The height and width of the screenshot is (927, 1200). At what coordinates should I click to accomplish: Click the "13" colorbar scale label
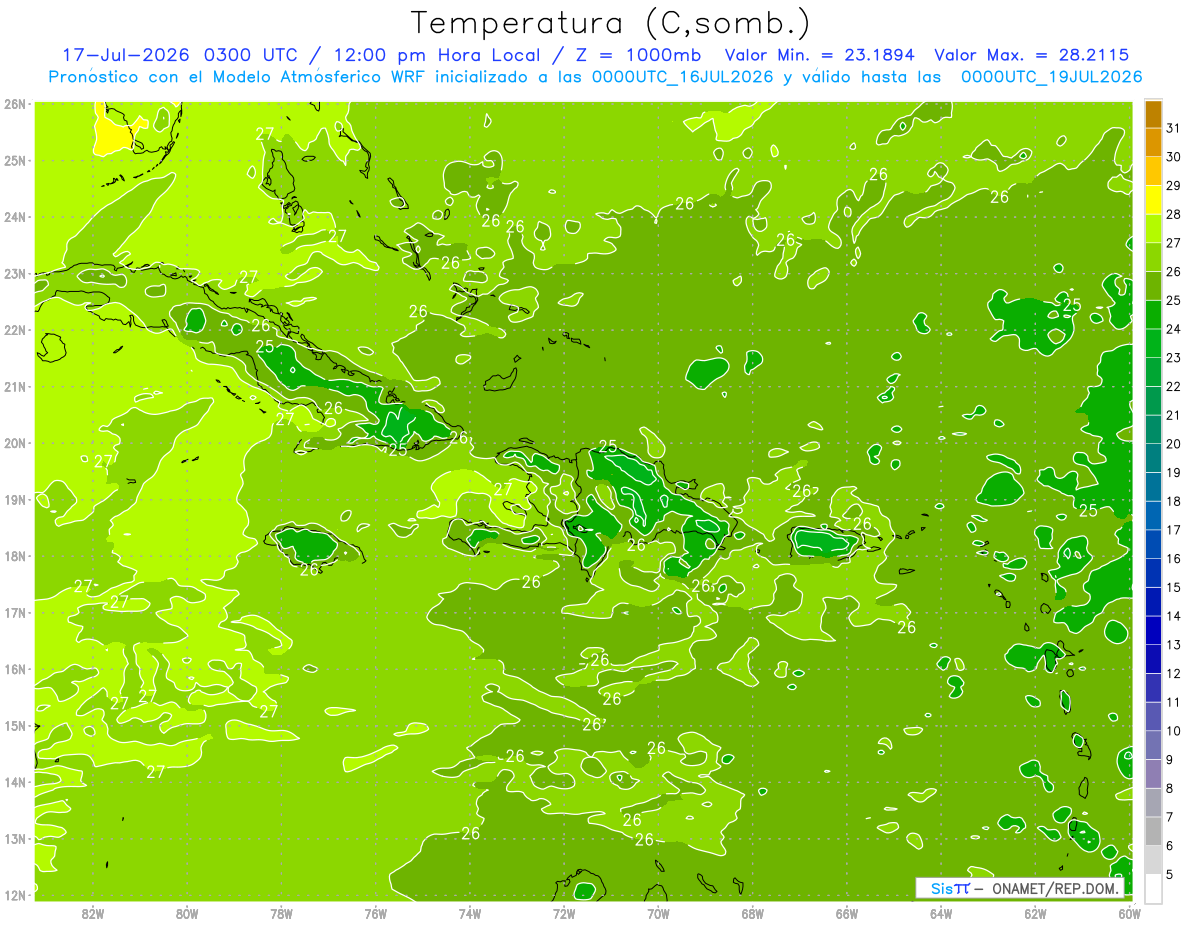click(1174, 645)
